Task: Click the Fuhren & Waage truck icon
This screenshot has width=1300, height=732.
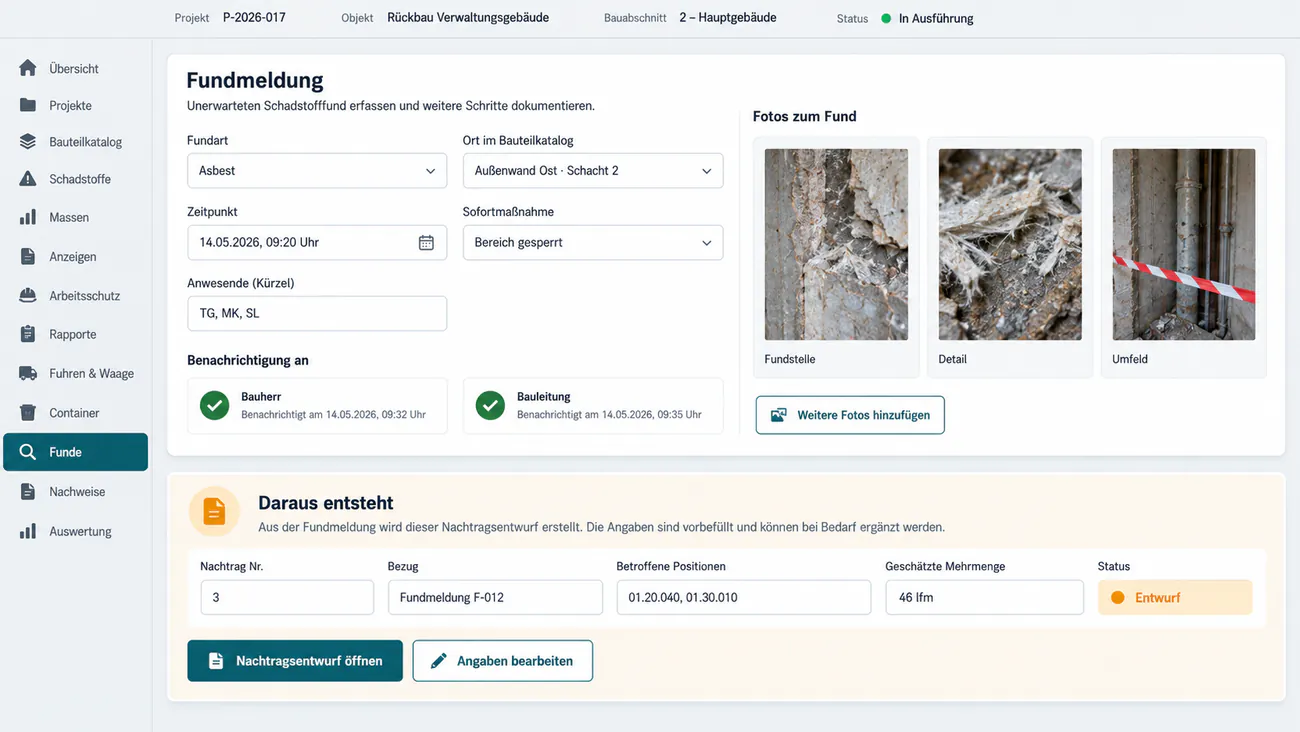Action: 28,373
